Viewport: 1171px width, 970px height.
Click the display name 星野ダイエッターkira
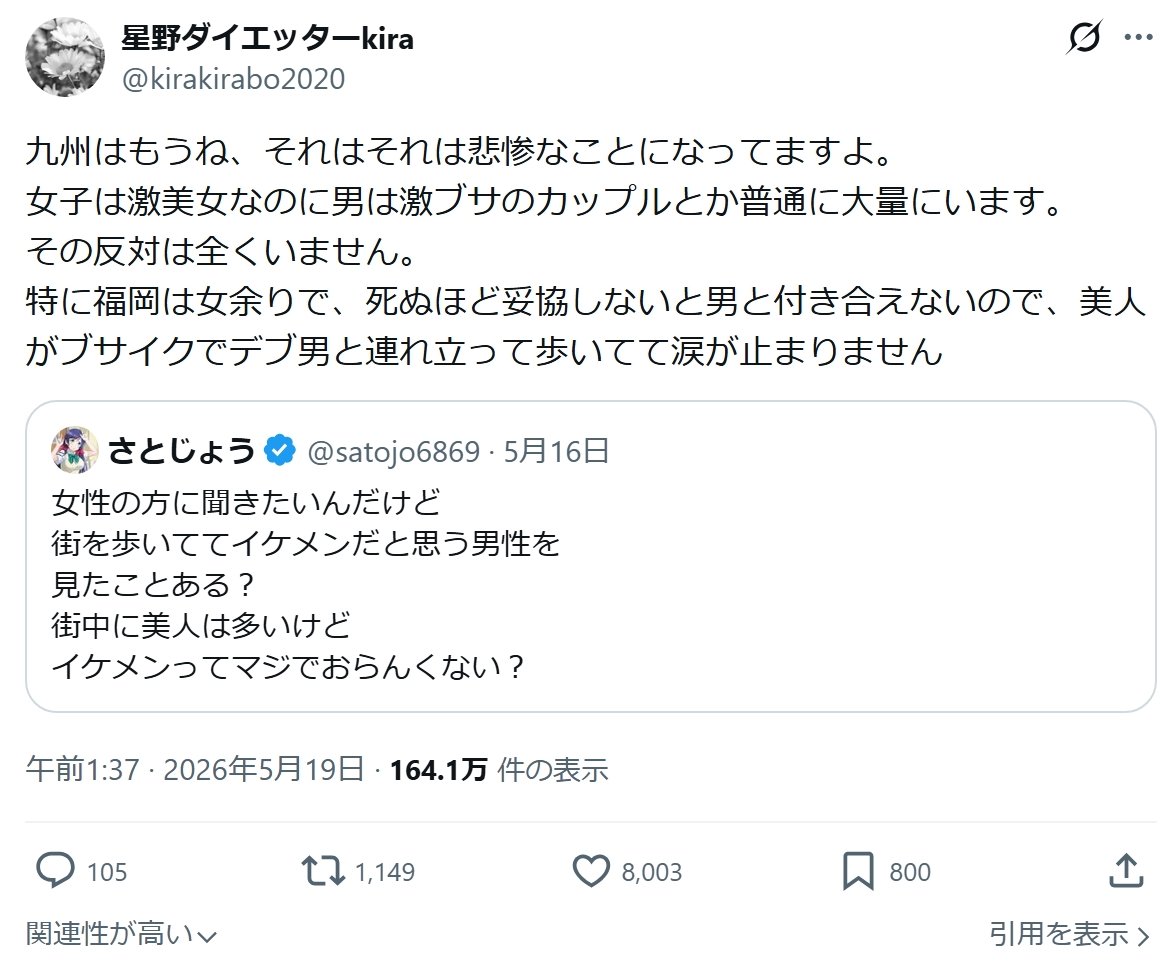pos(267,37)
